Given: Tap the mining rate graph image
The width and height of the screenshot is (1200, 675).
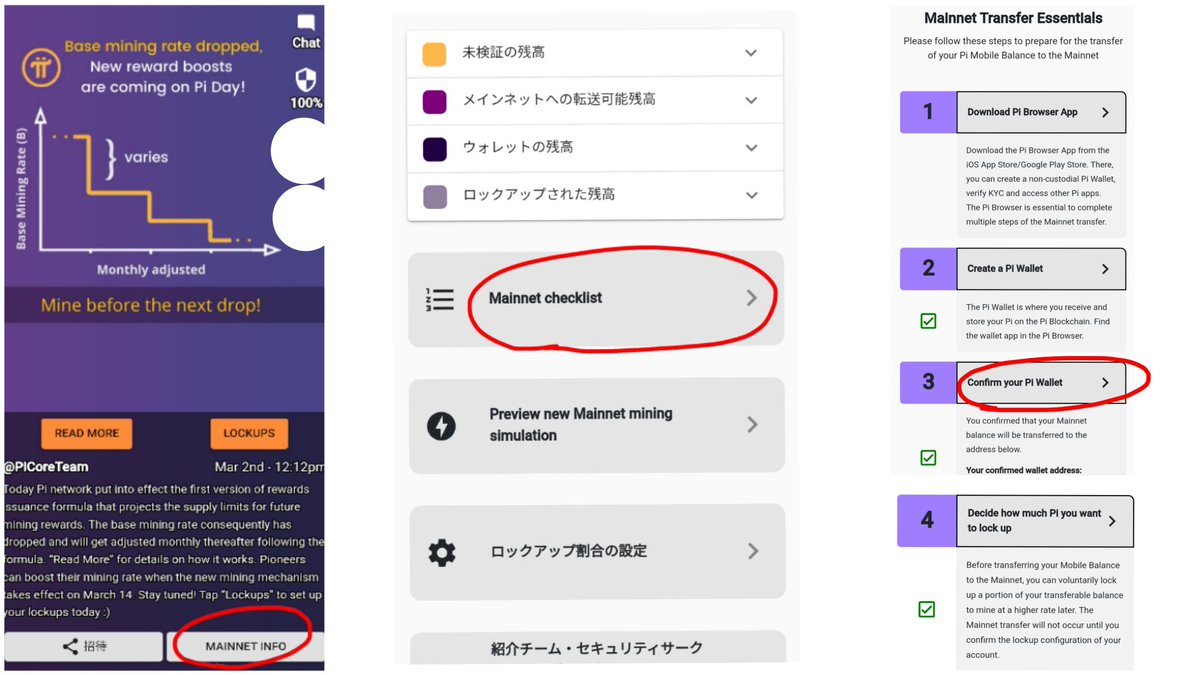Looking at the screenshot, I should 145,192.
